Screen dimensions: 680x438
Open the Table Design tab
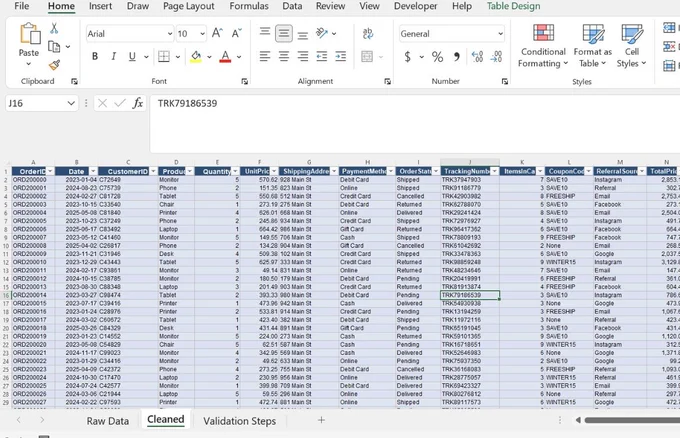point(513,6)
